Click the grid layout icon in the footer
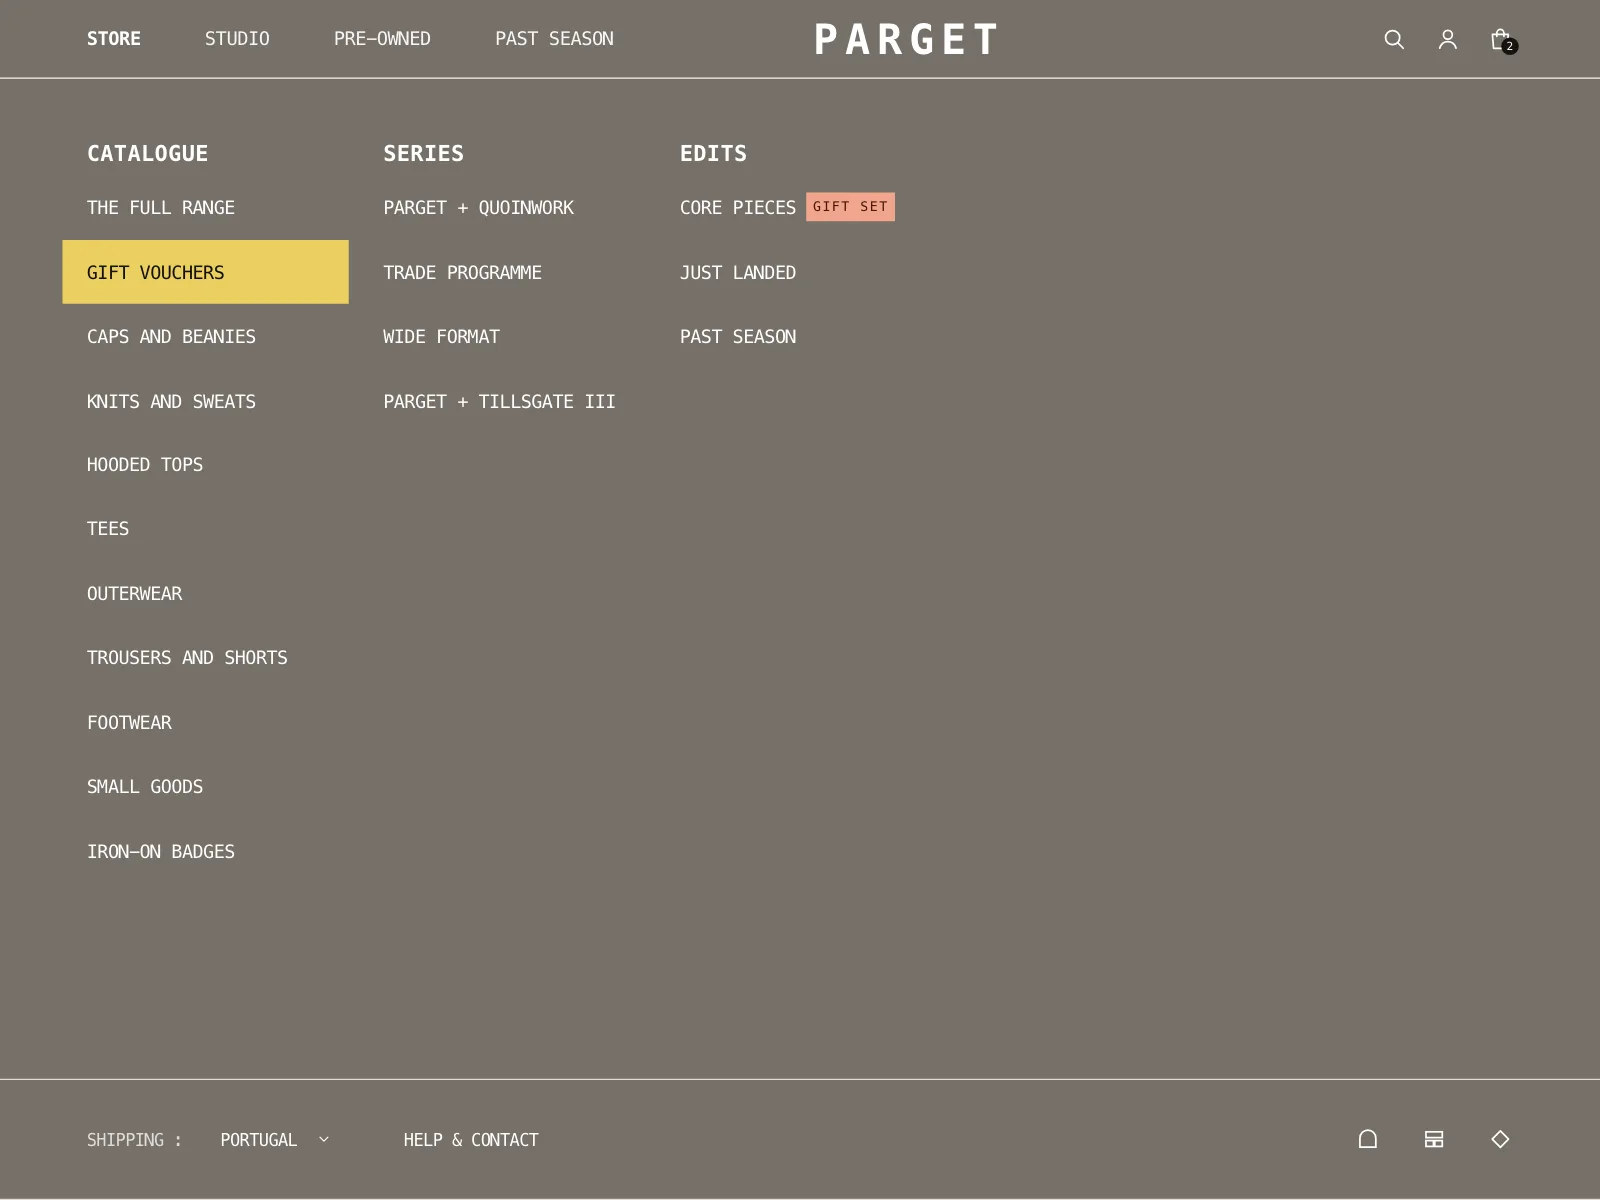 (1434, 1139)
